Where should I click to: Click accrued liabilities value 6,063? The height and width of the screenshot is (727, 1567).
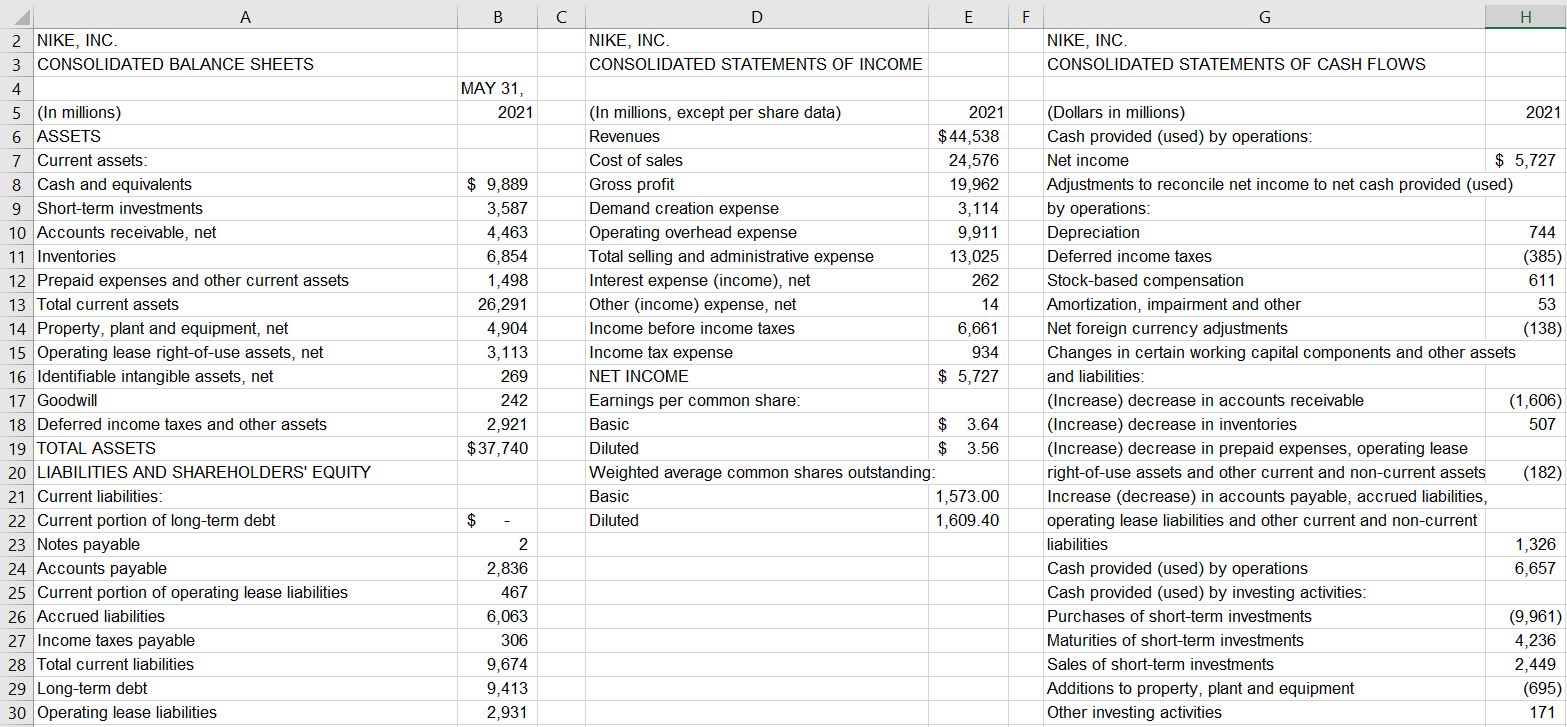(x=497, y=616)
